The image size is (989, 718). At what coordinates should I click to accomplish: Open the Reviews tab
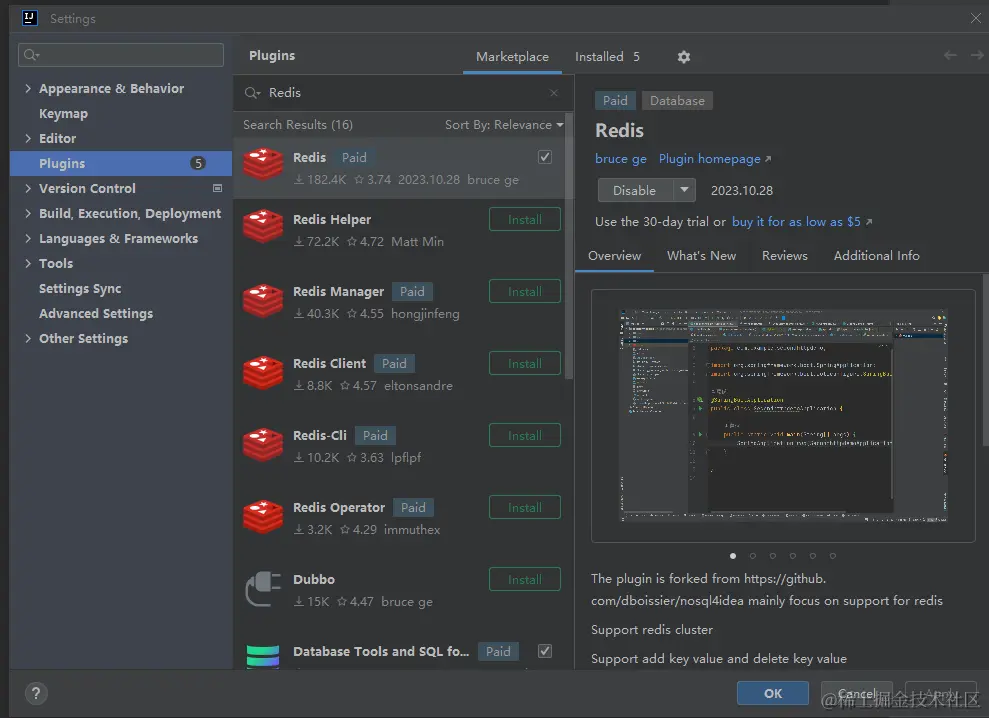pos(785,256)
